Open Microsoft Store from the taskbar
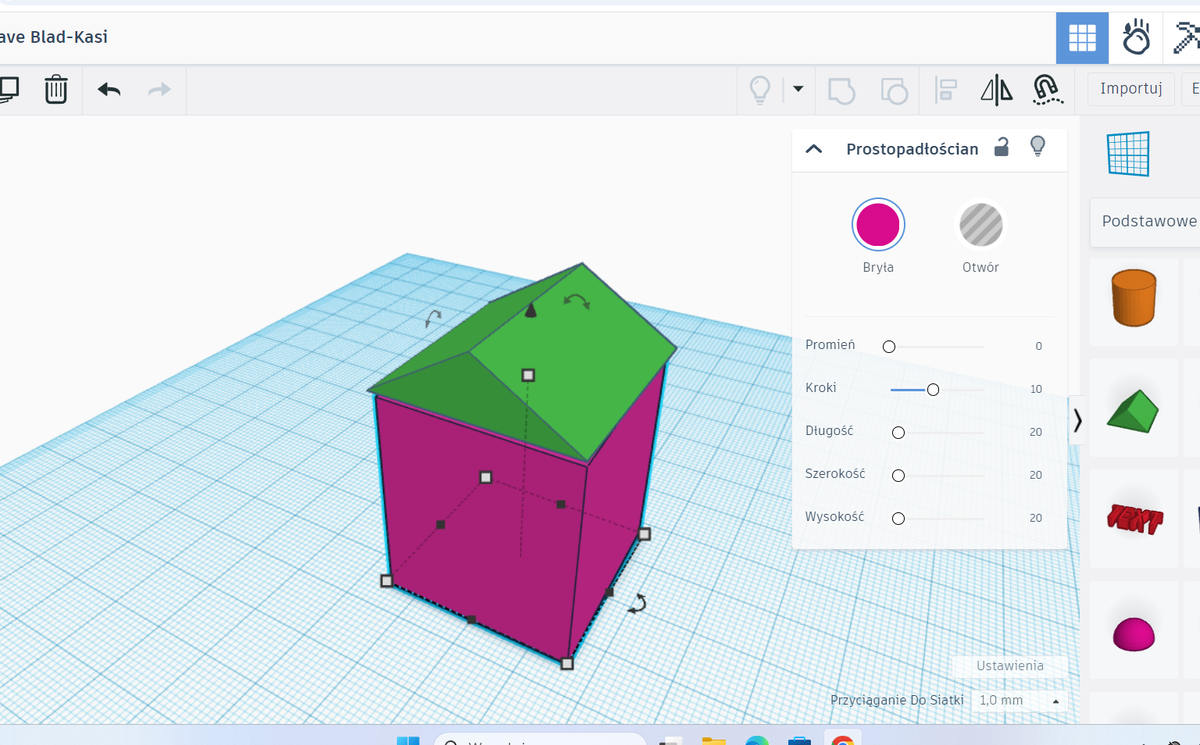The image size is (1200, 745). (x=799, y=741)
